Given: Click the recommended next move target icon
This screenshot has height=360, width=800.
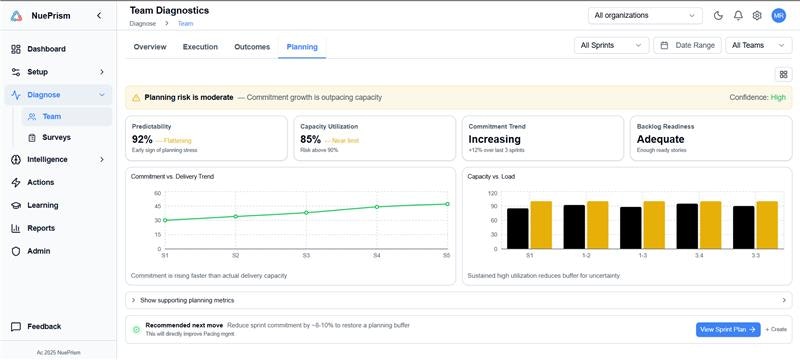Looking at the screenshot, I should [x=136, y=330].
